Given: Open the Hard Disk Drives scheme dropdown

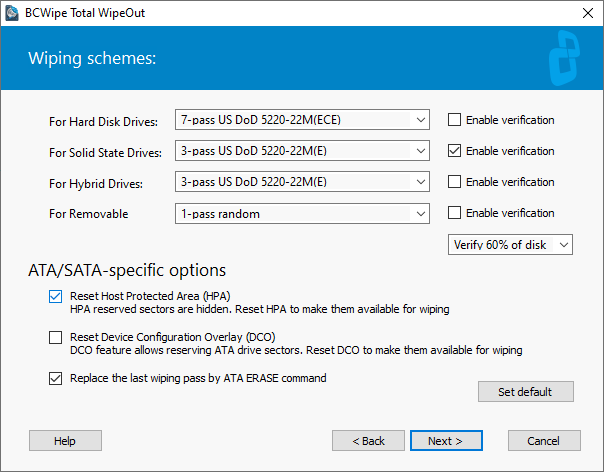Looking at the screenshot, I should (302, 120).
